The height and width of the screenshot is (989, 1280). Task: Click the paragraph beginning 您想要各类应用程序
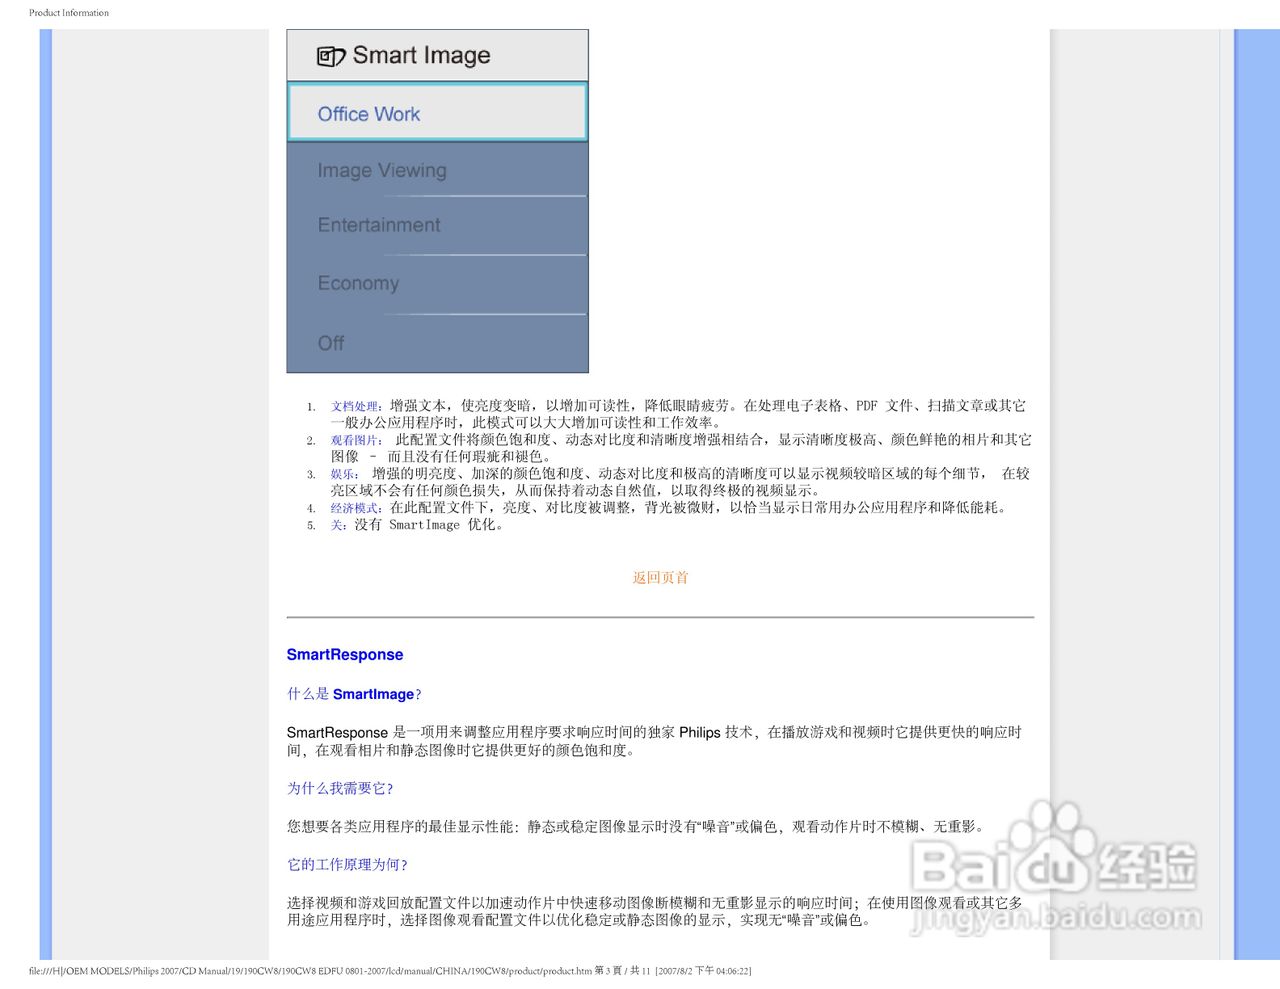[637, 827]
